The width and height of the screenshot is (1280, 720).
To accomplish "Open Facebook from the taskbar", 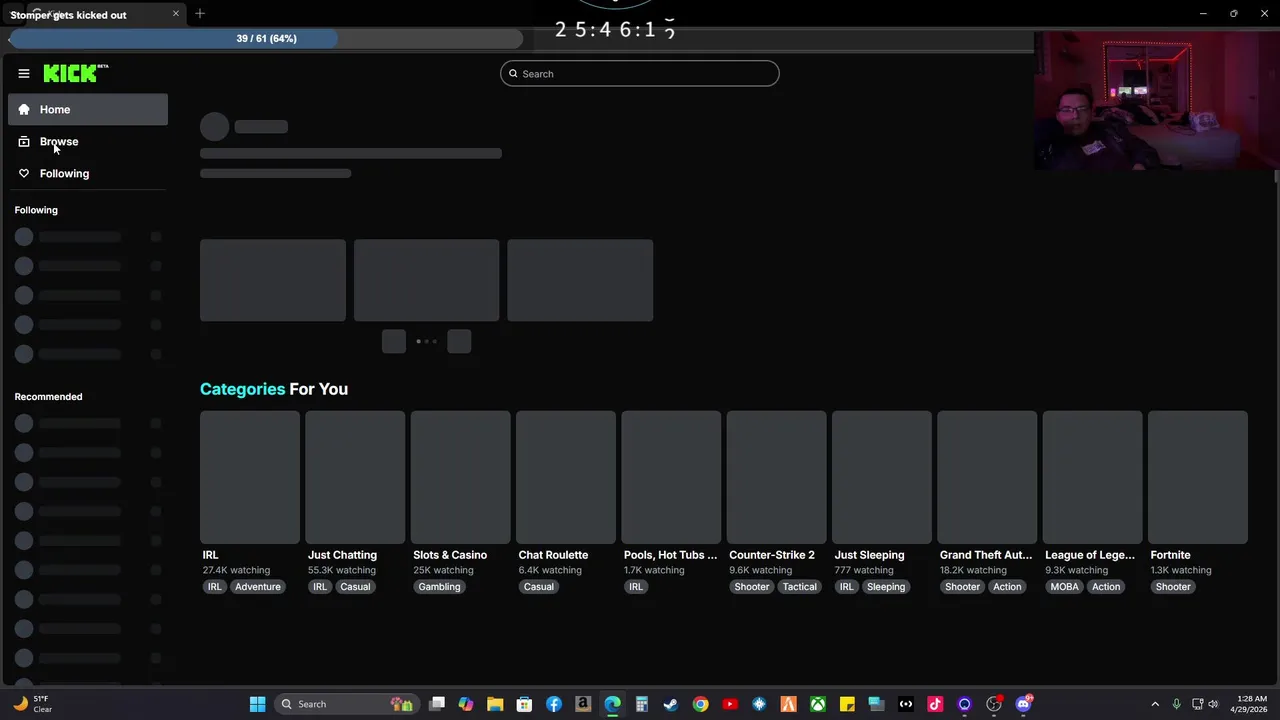I will coord(554,704).
